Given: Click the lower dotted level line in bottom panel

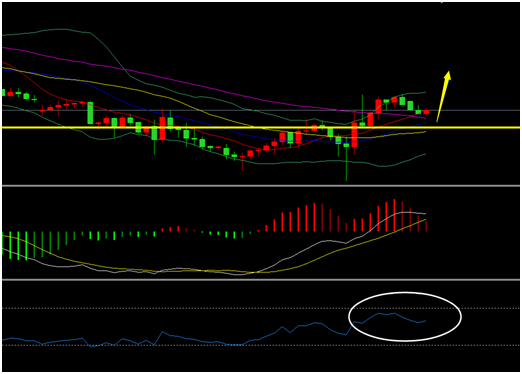Looking at the screenshot, I should [261, 345].
